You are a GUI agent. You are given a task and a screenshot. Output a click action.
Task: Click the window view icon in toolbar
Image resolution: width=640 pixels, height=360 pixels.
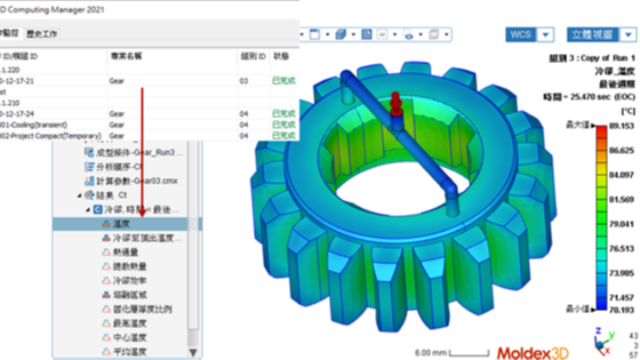click(x=315, y=35)
